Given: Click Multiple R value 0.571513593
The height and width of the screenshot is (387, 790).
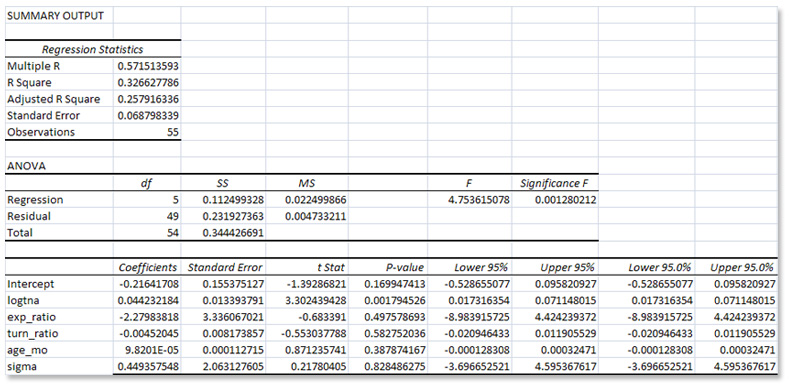Looking at the screenshot, I should (x=147, y=66).
